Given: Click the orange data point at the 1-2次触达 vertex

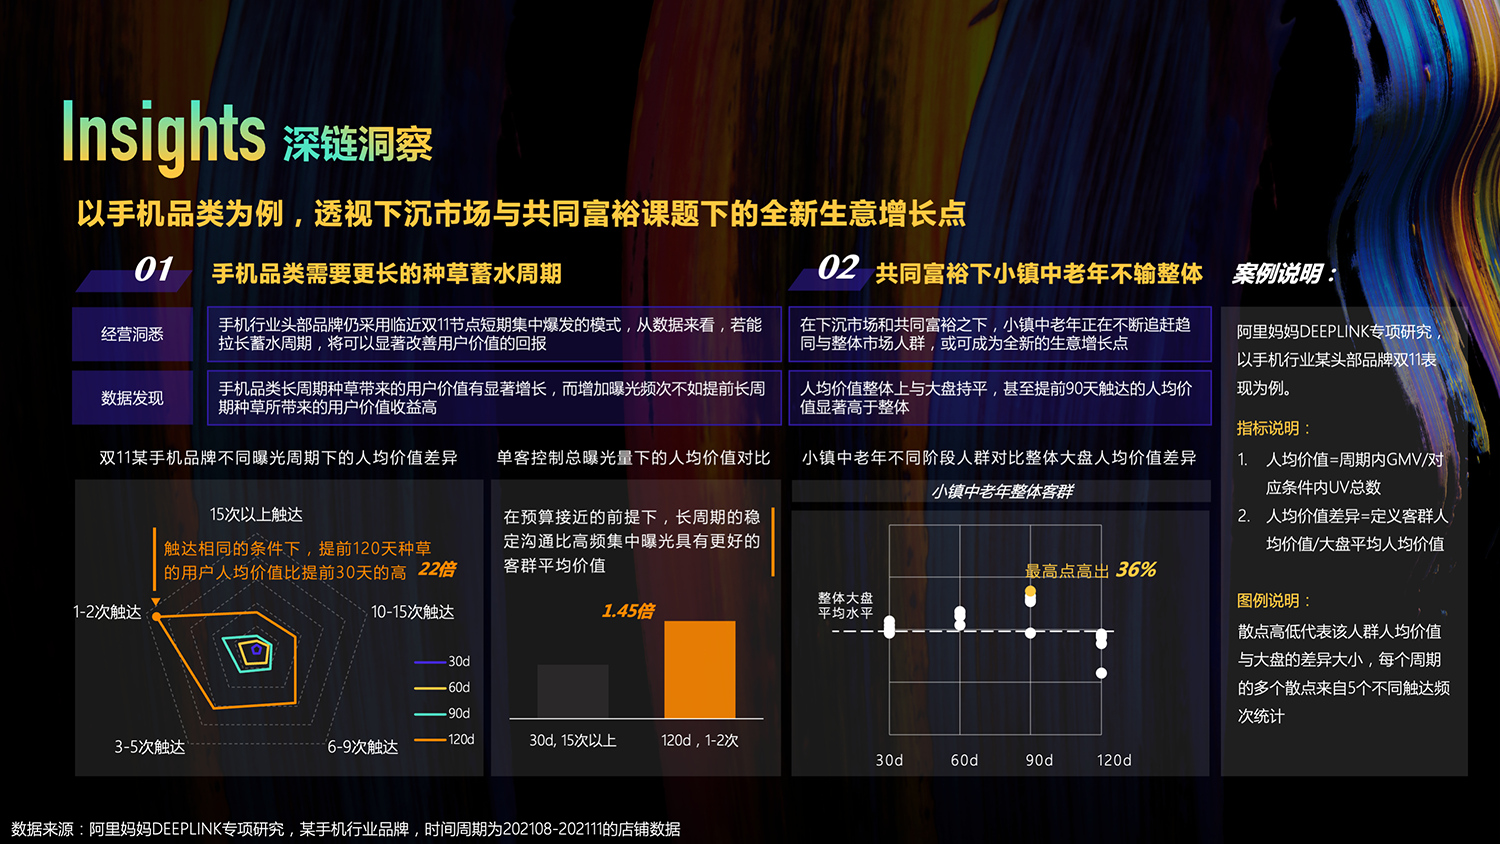Looking at the screenshot, I should (157, 616).
